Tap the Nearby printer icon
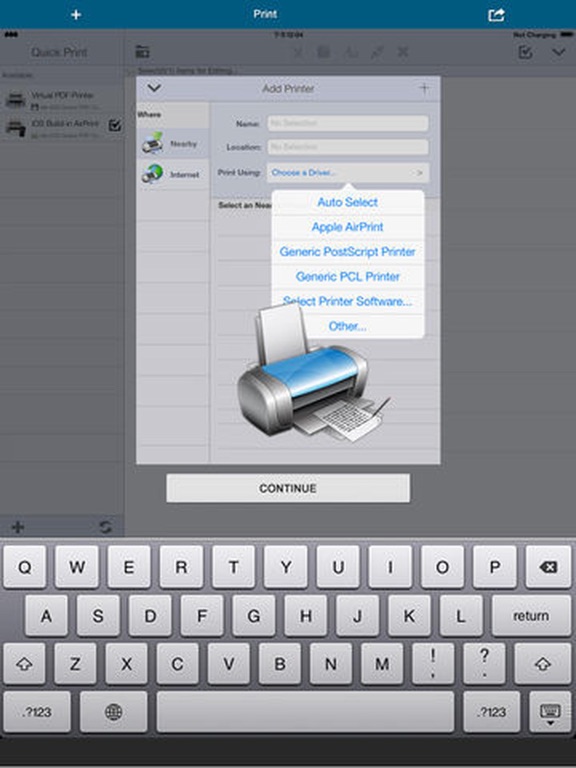Image resolution: width=576 pixels, height=768 pixels. tap(152, 143)
